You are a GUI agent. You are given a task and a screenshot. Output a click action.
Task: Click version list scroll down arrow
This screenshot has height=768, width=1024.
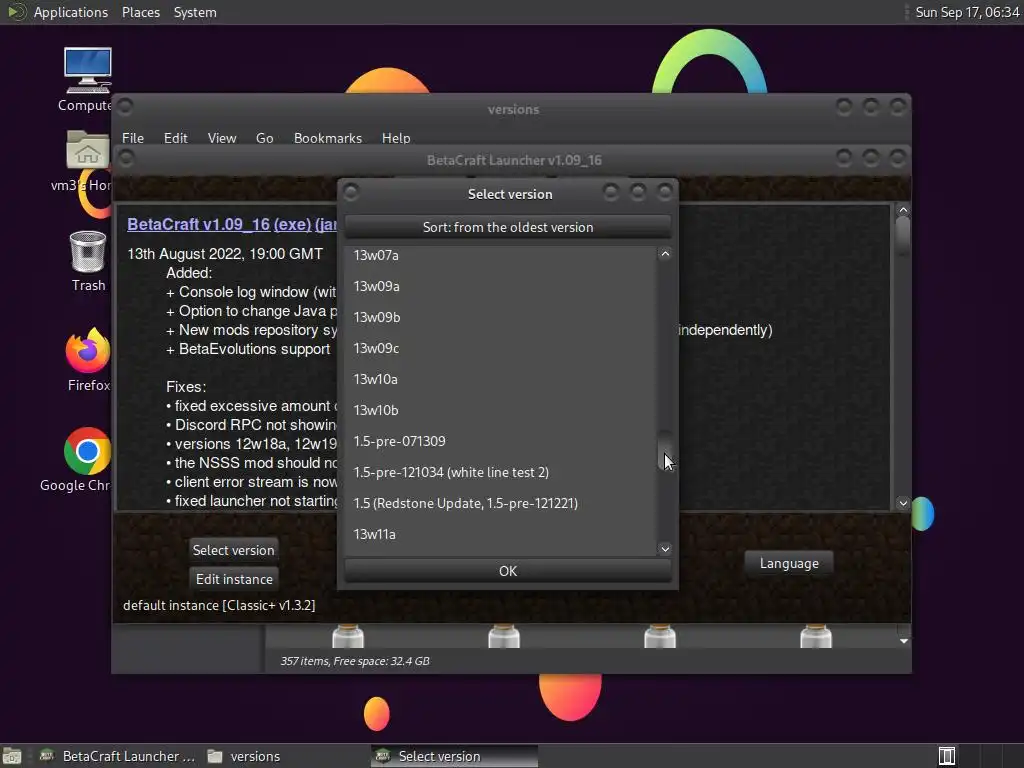[665, 549]
